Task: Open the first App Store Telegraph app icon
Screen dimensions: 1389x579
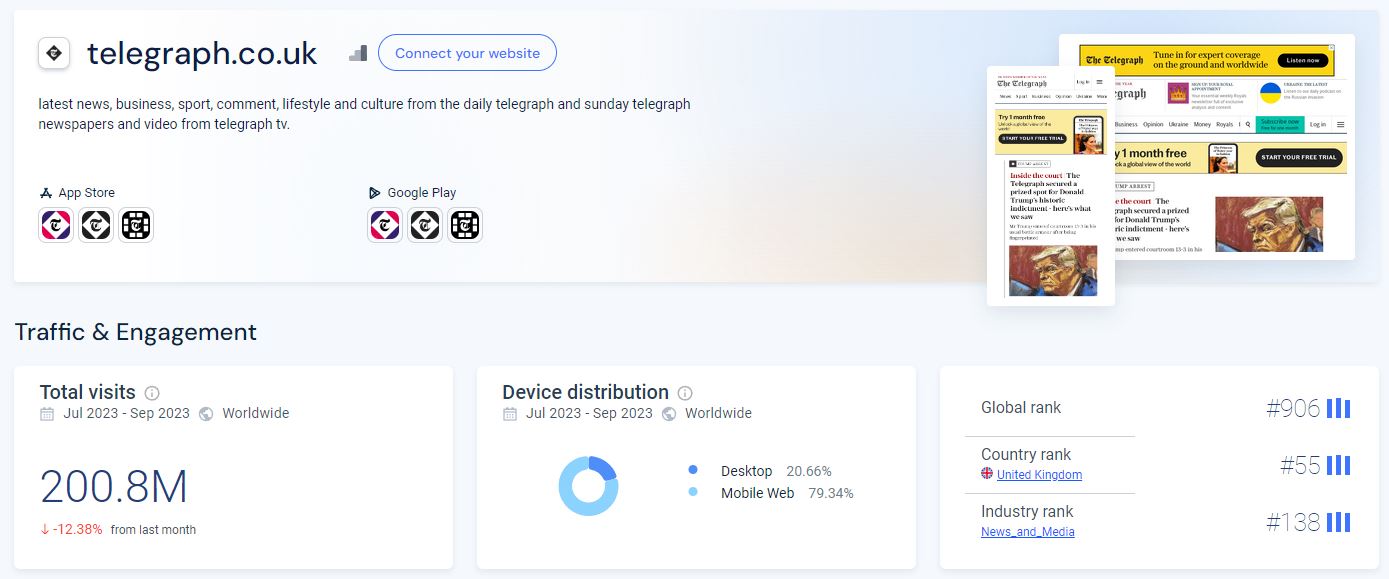Action: tap(56, 225)
